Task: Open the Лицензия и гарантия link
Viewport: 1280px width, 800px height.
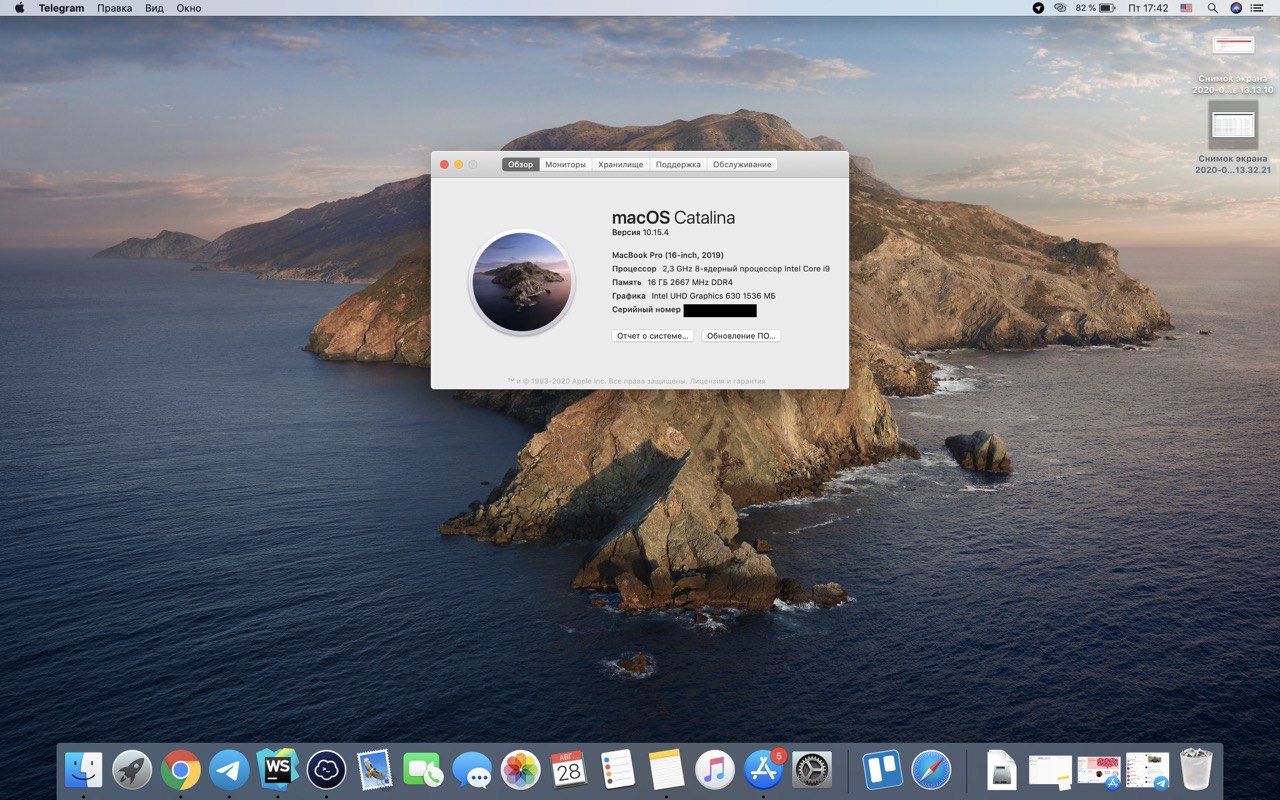Action: (x=727, y=381)
